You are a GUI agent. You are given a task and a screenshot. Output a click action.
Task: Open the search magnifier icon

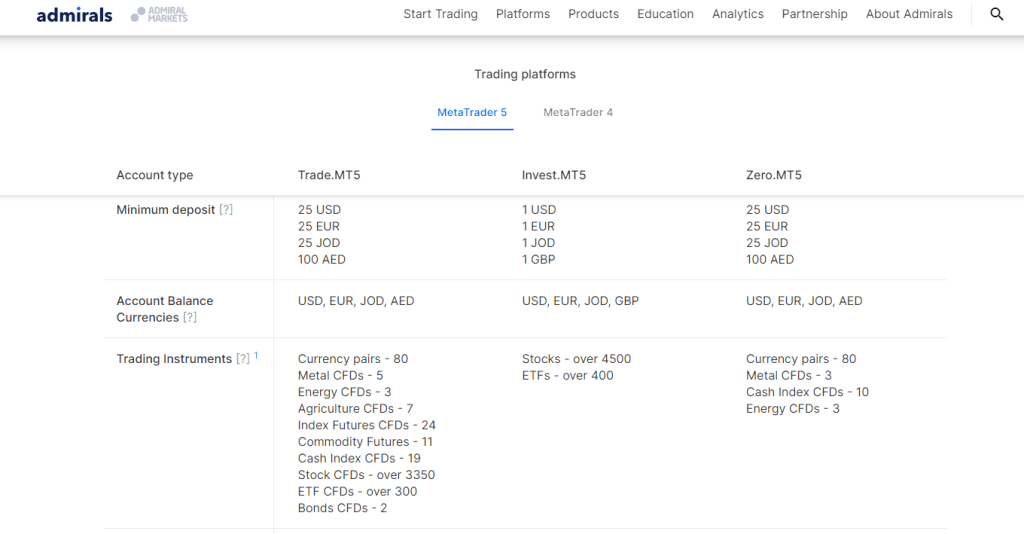point(997,14)
